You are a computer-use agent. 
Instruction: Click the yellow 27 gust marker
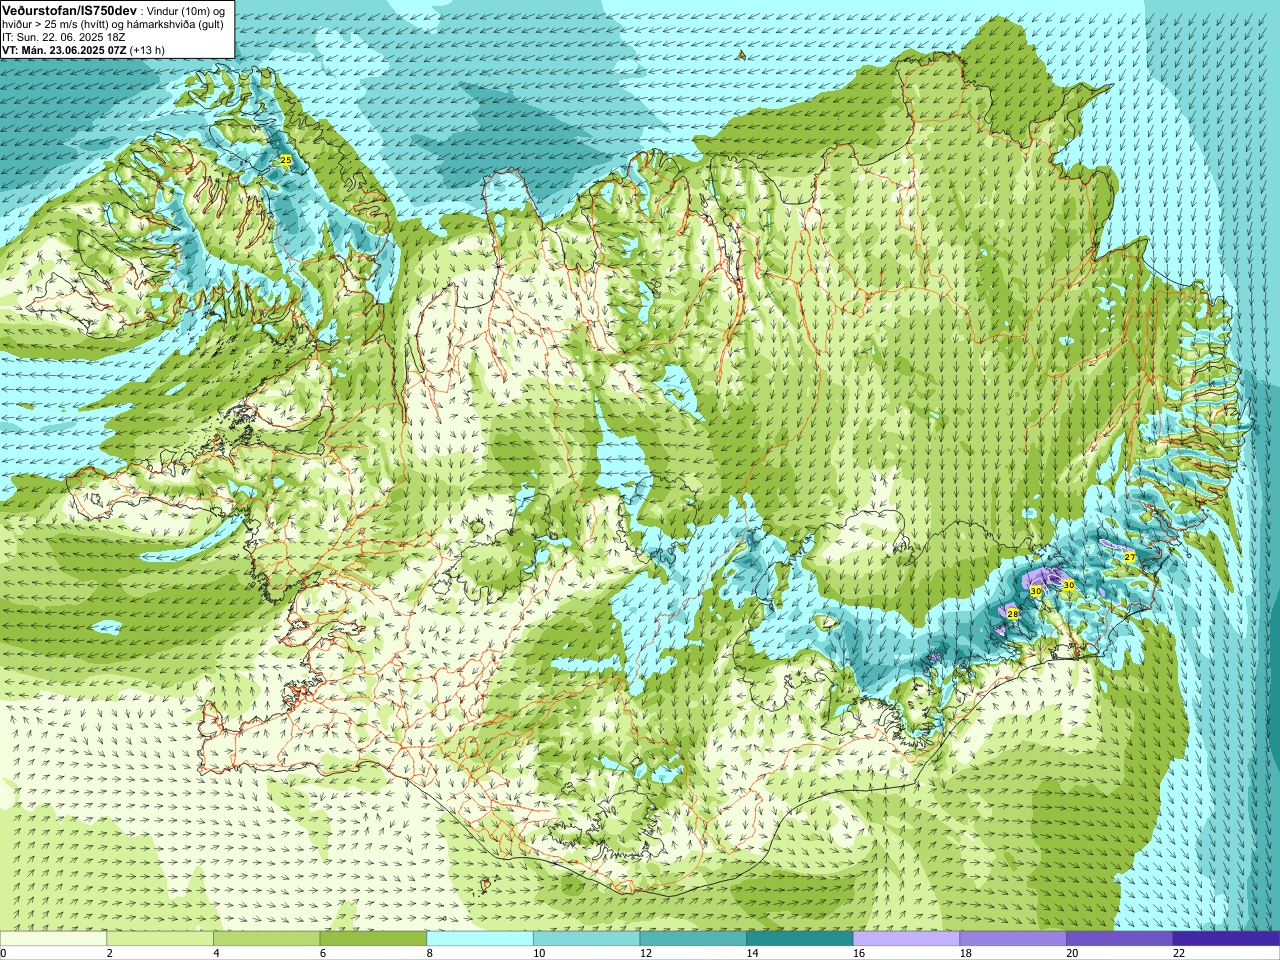point(1130,557)
